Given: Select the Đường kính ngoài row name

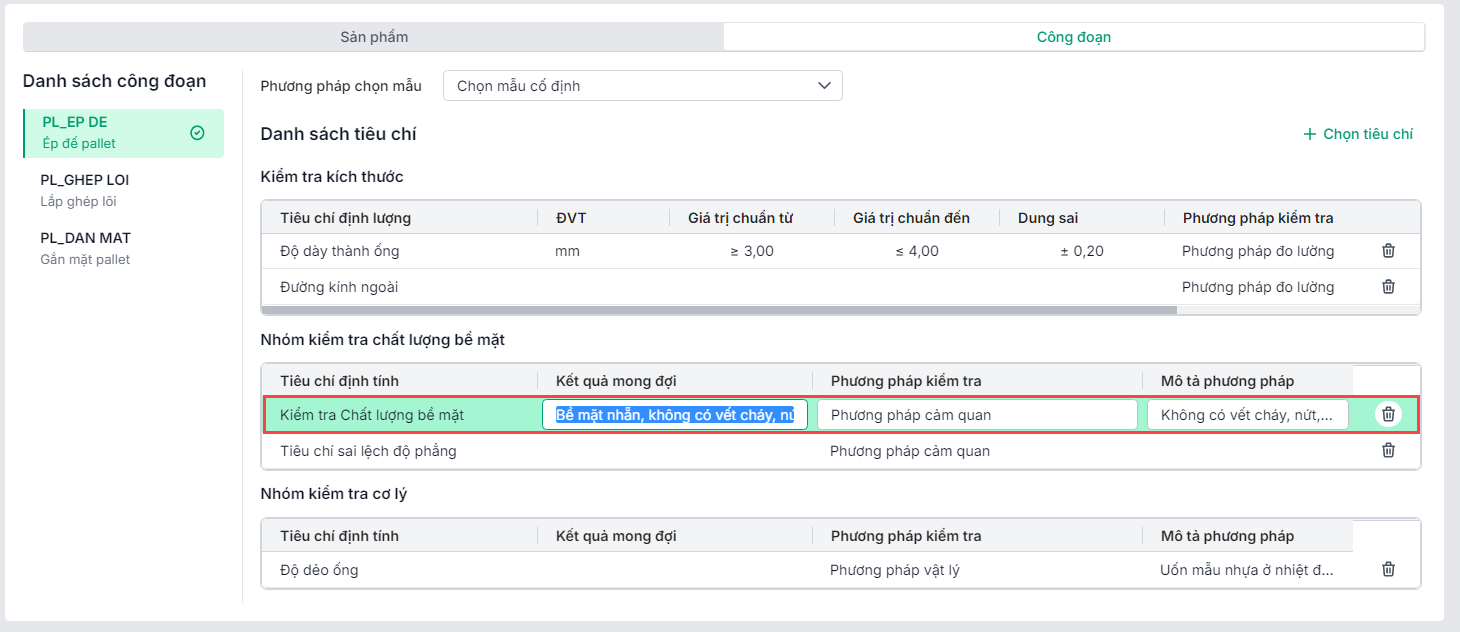Looking at the screenshot, I should click(x=339, y=287).
